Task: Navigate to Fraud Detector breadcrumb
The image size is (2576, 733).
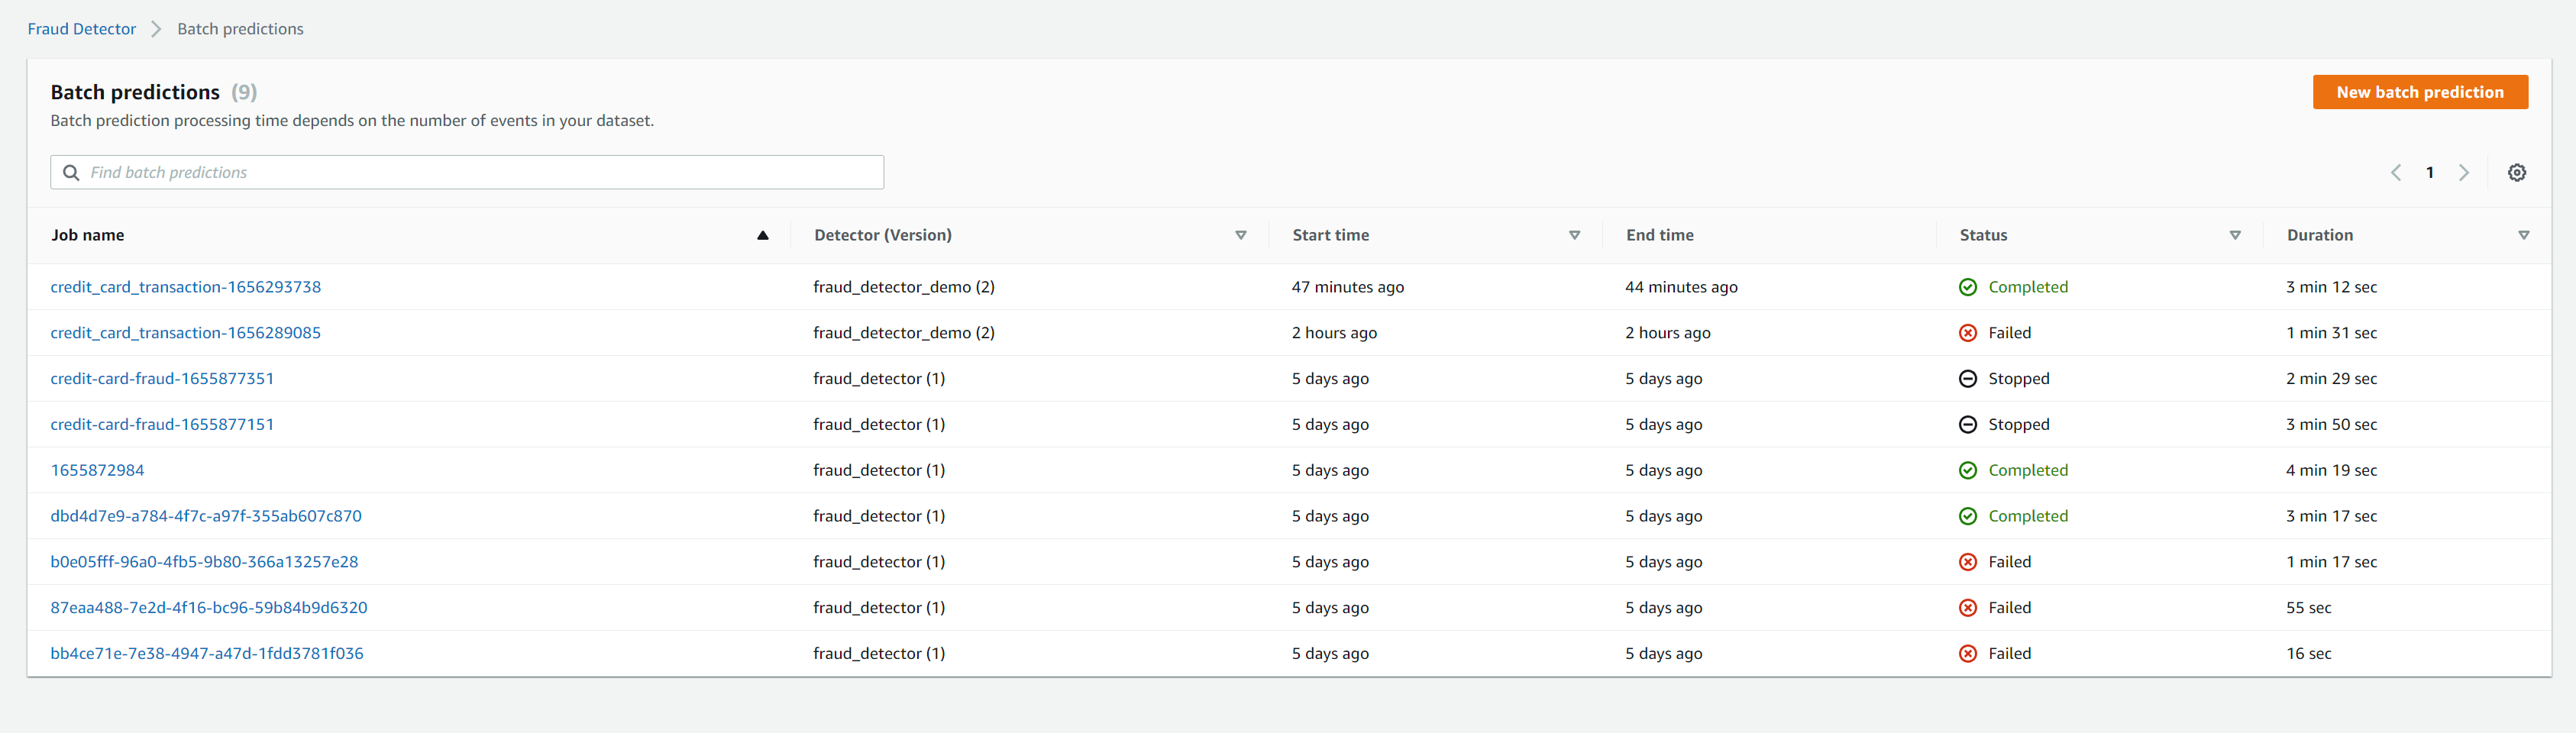Action: (82, 29)
